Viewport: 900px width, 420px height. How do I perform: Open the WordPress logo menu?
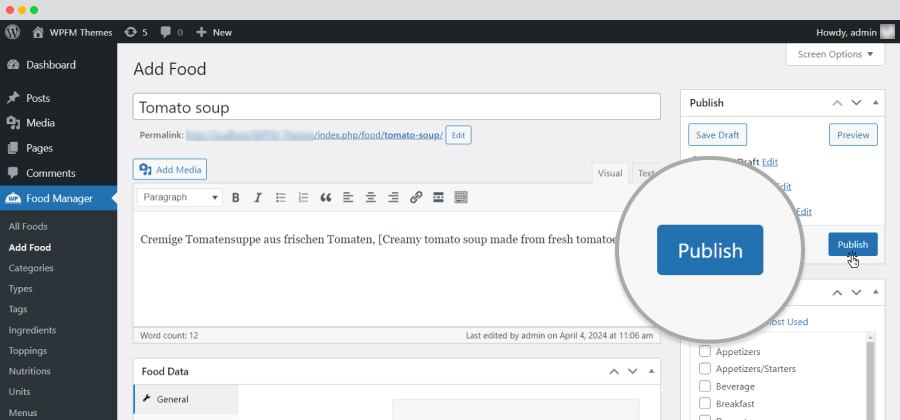click(x=13, y=32)
